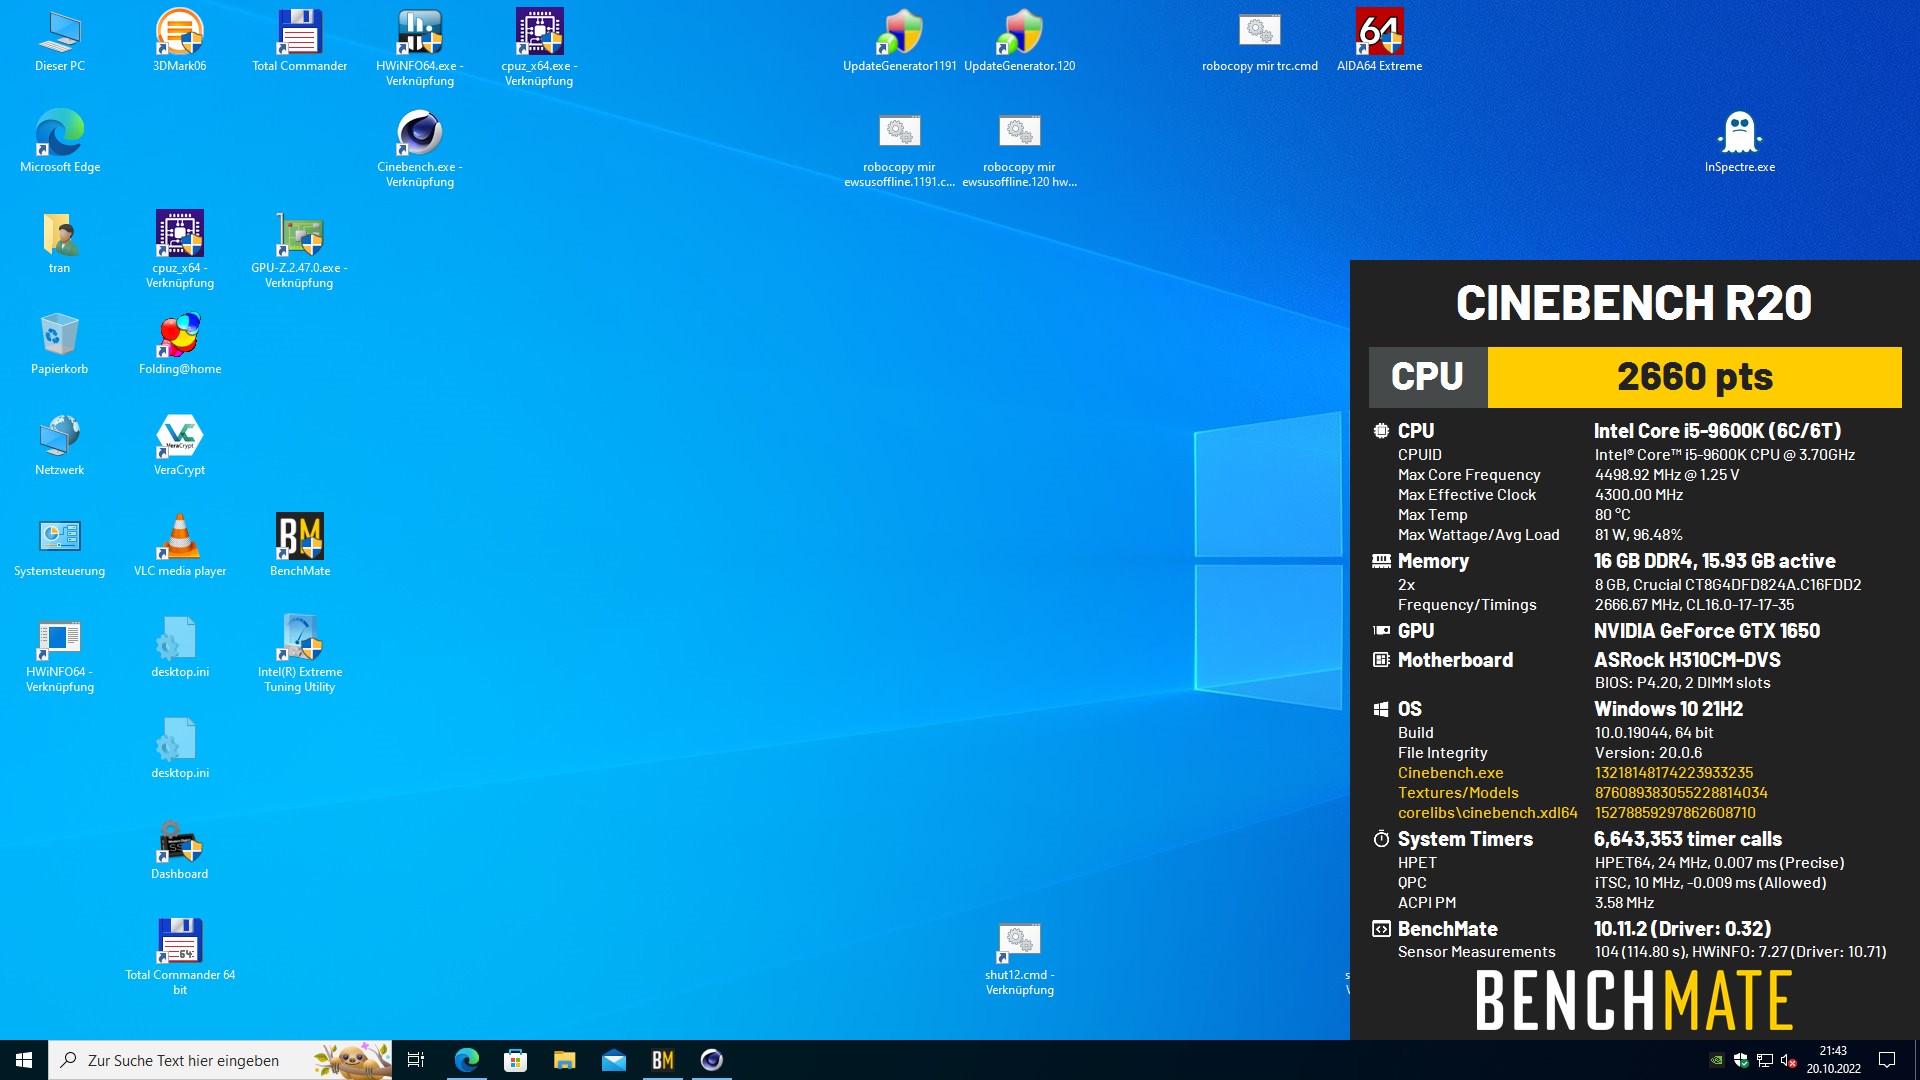The image size is (1920, 1080).
Task: Click Cinebench.exe hash 13218148174223933235
Action: pos(1674,773)
